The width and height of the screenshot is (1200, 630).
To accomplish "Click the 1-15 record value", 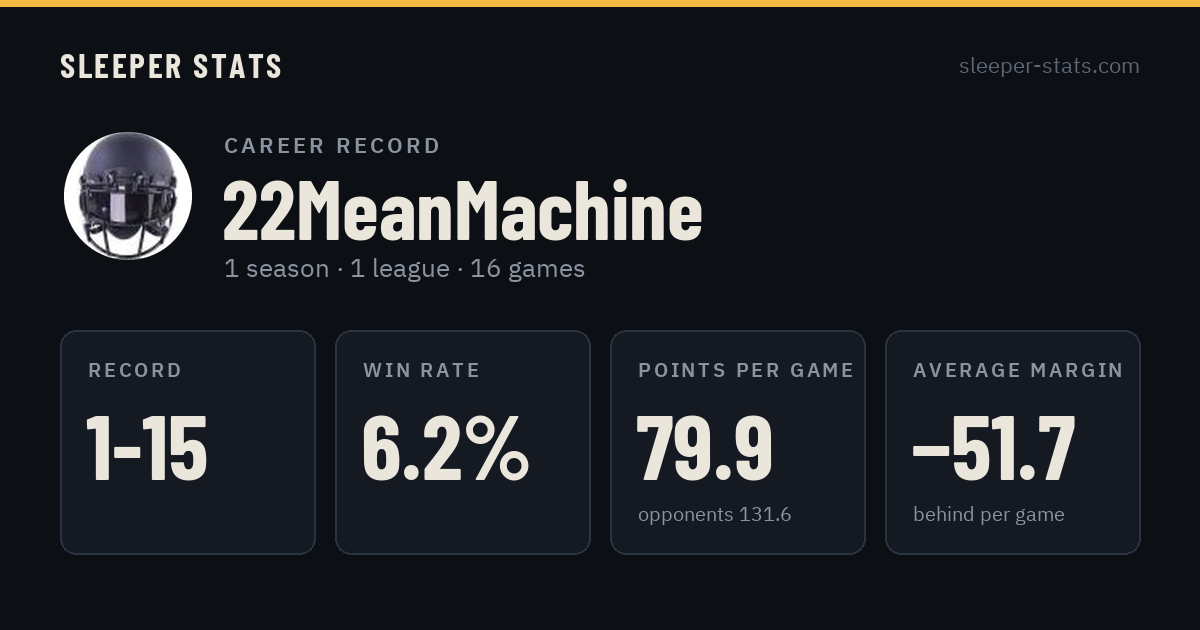I will (147, 449).
